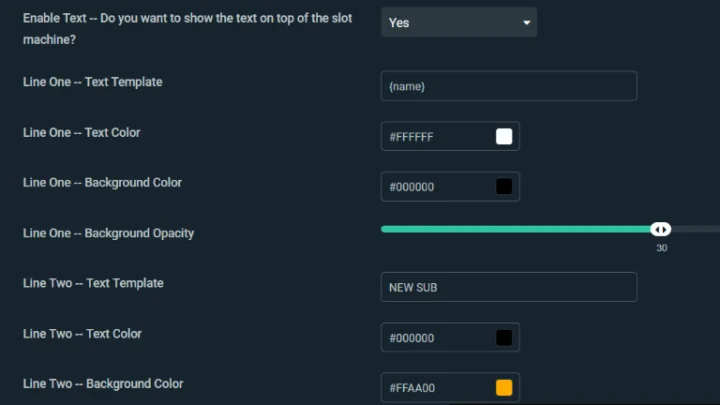The image size is (720, 405).
Task: Click the Line One Text Template field
Action: coord(508,87)
